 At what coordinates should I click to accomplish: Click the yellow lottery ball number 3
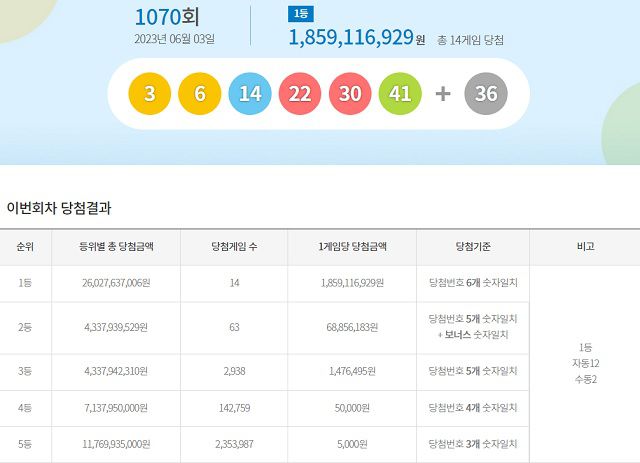[x=150, y=94]
